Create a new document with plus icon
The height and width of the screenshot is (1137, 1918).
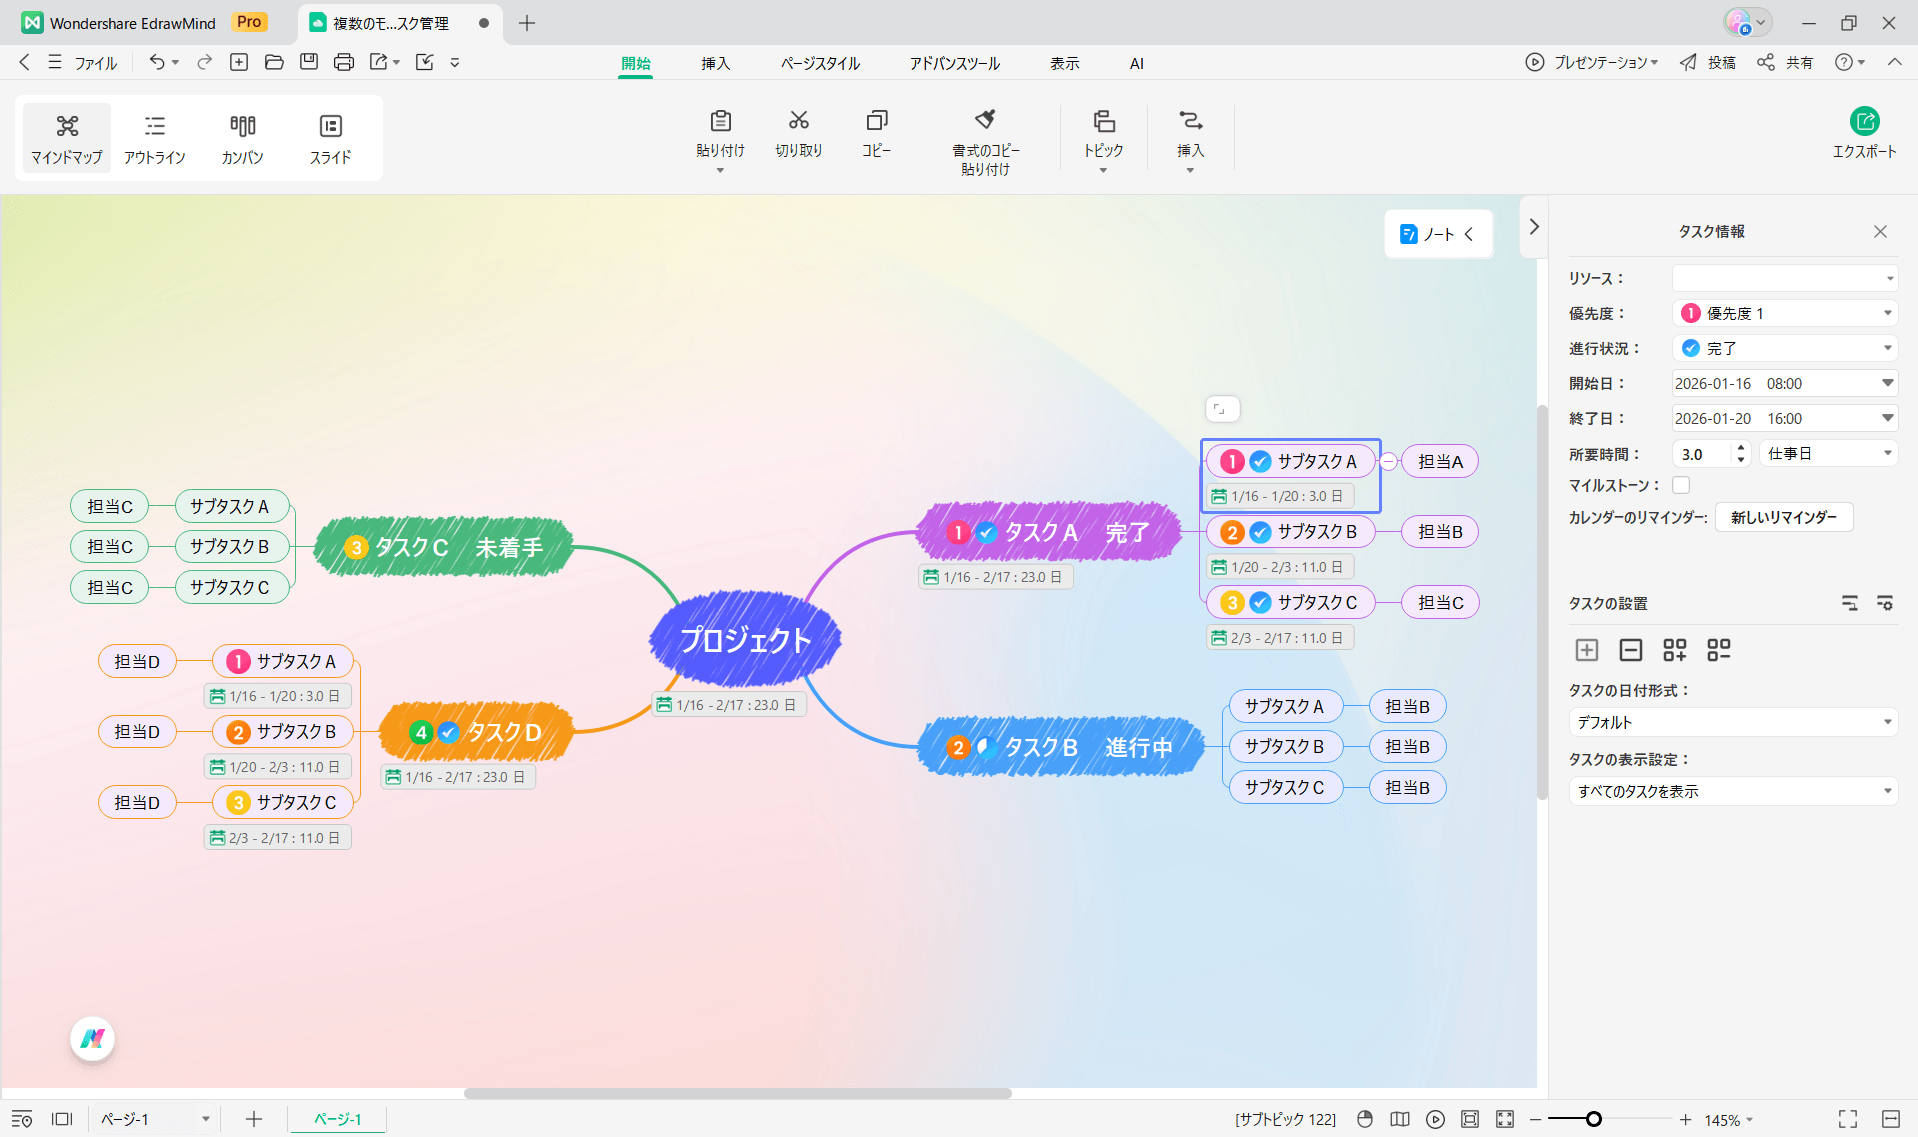[239, 62]
